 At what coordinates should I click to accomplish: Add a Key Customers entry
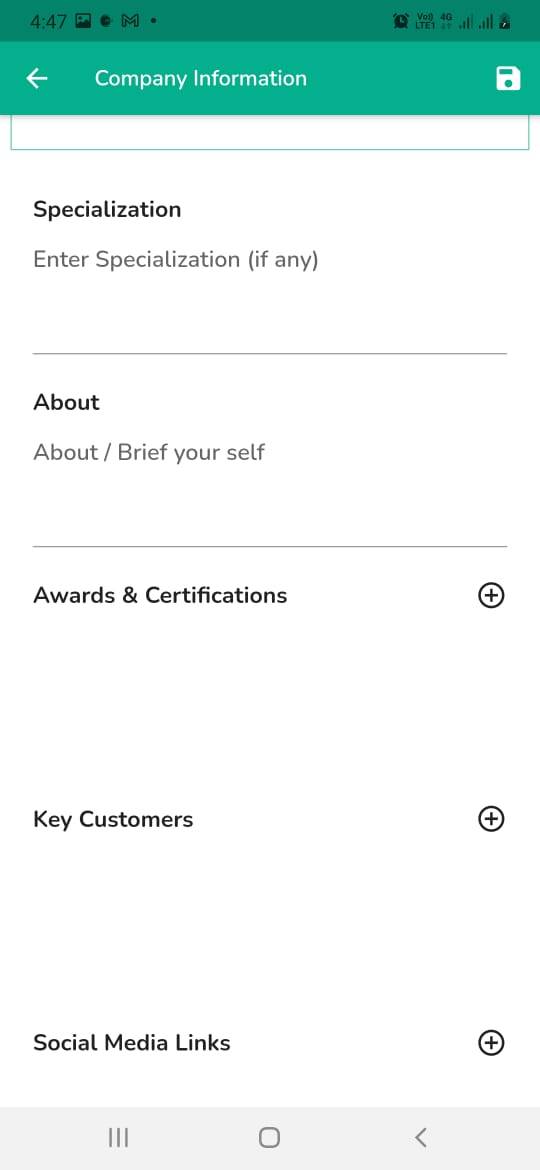click(x=491, y=819)
